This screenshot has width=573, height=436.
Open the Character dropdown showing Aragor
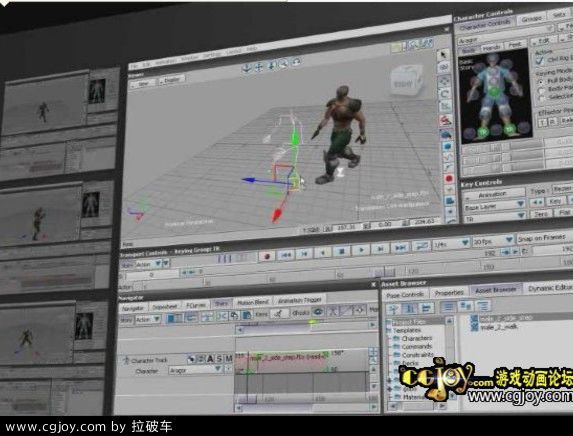pos(195,370)
